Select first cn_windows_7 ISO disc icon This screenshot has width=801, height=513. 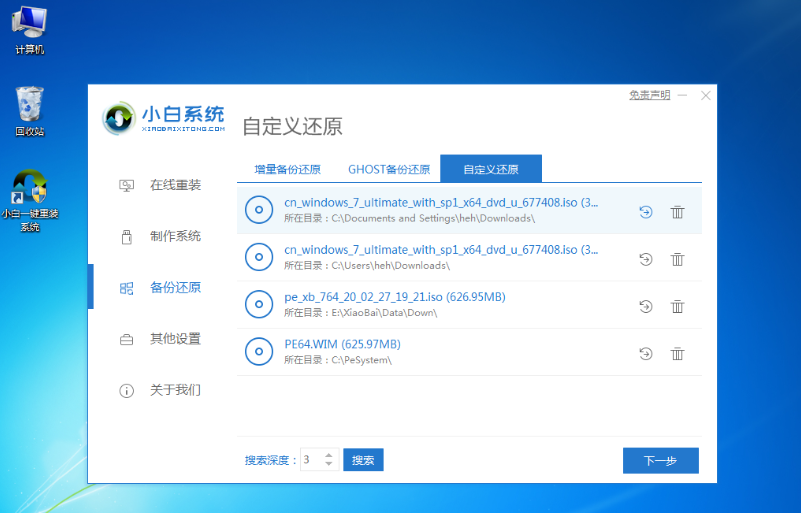click(x=259, y=210)
